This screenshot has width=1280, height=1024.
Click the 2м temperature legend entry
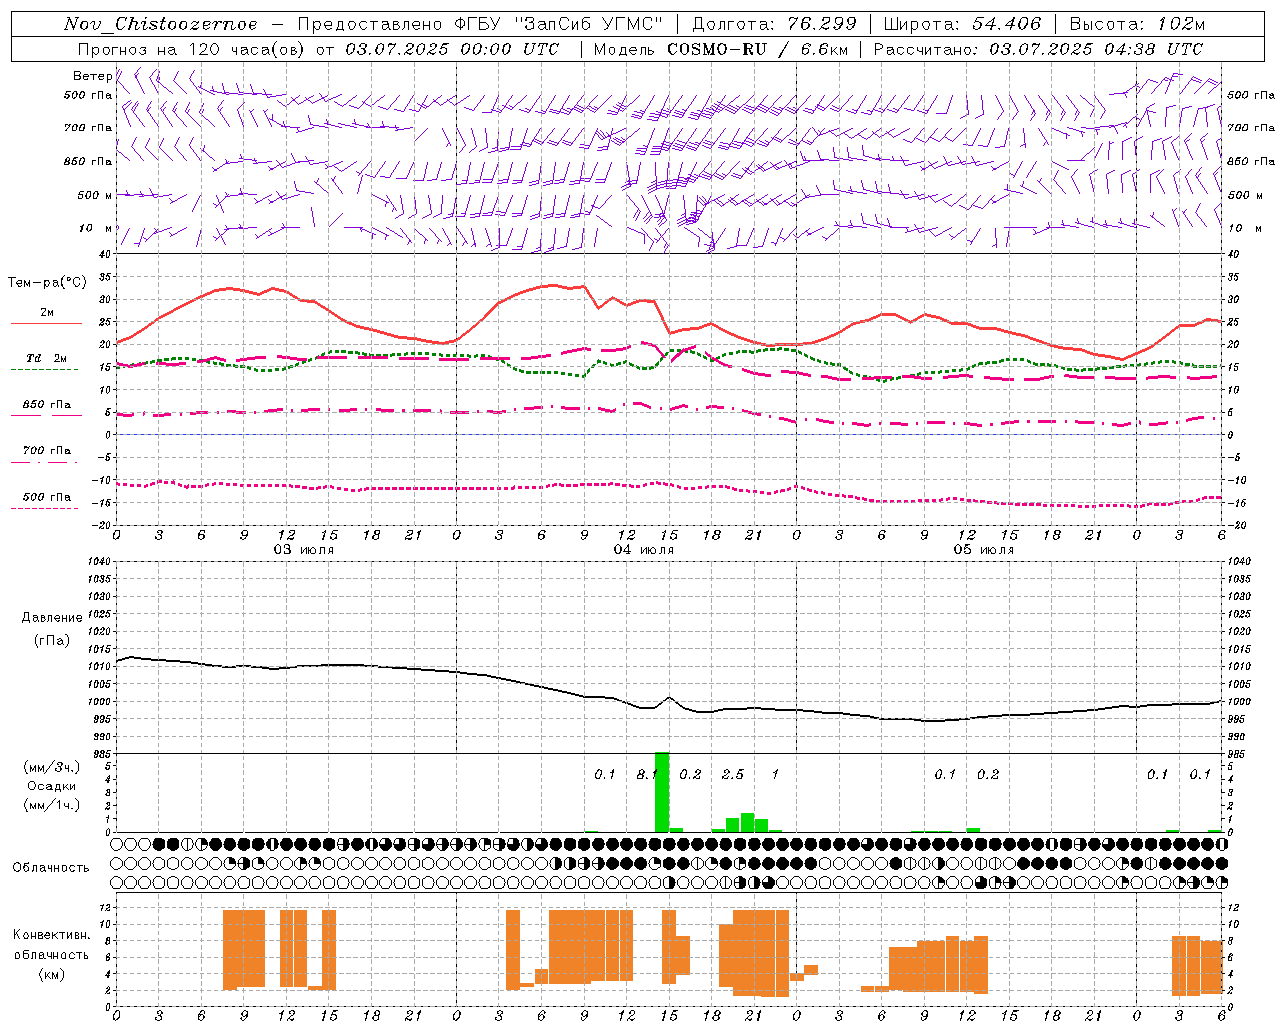pos(47,313)
